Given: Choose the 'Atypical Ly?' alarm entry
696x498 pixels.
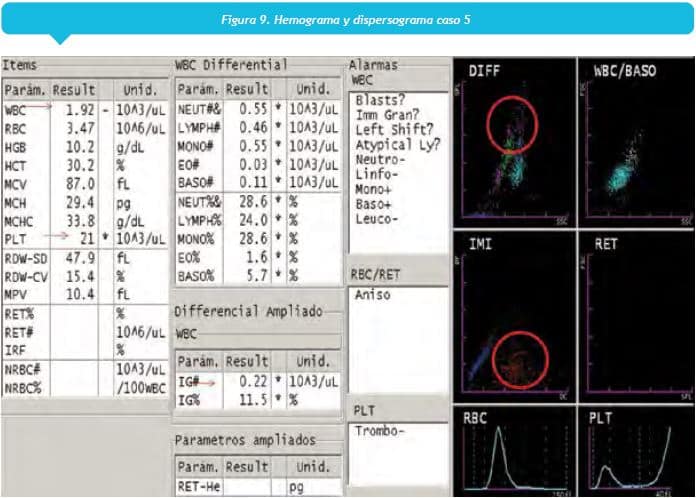Looking at the screenshot, I should (397, 144).
